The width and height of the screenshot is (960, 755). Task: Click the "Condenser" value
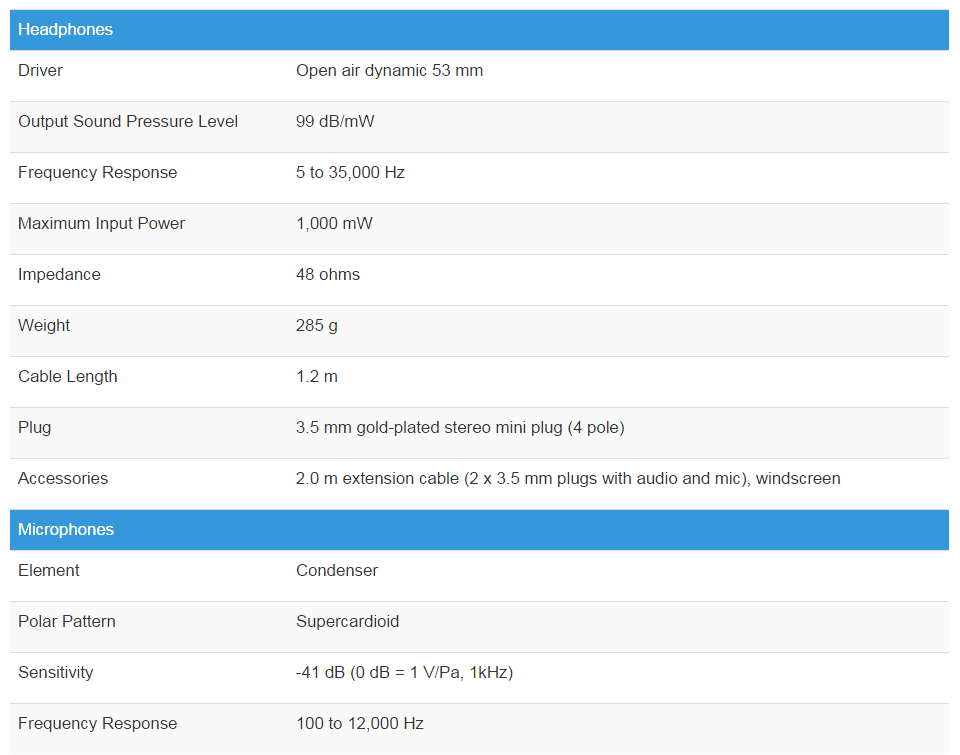(x=337, y=570)
